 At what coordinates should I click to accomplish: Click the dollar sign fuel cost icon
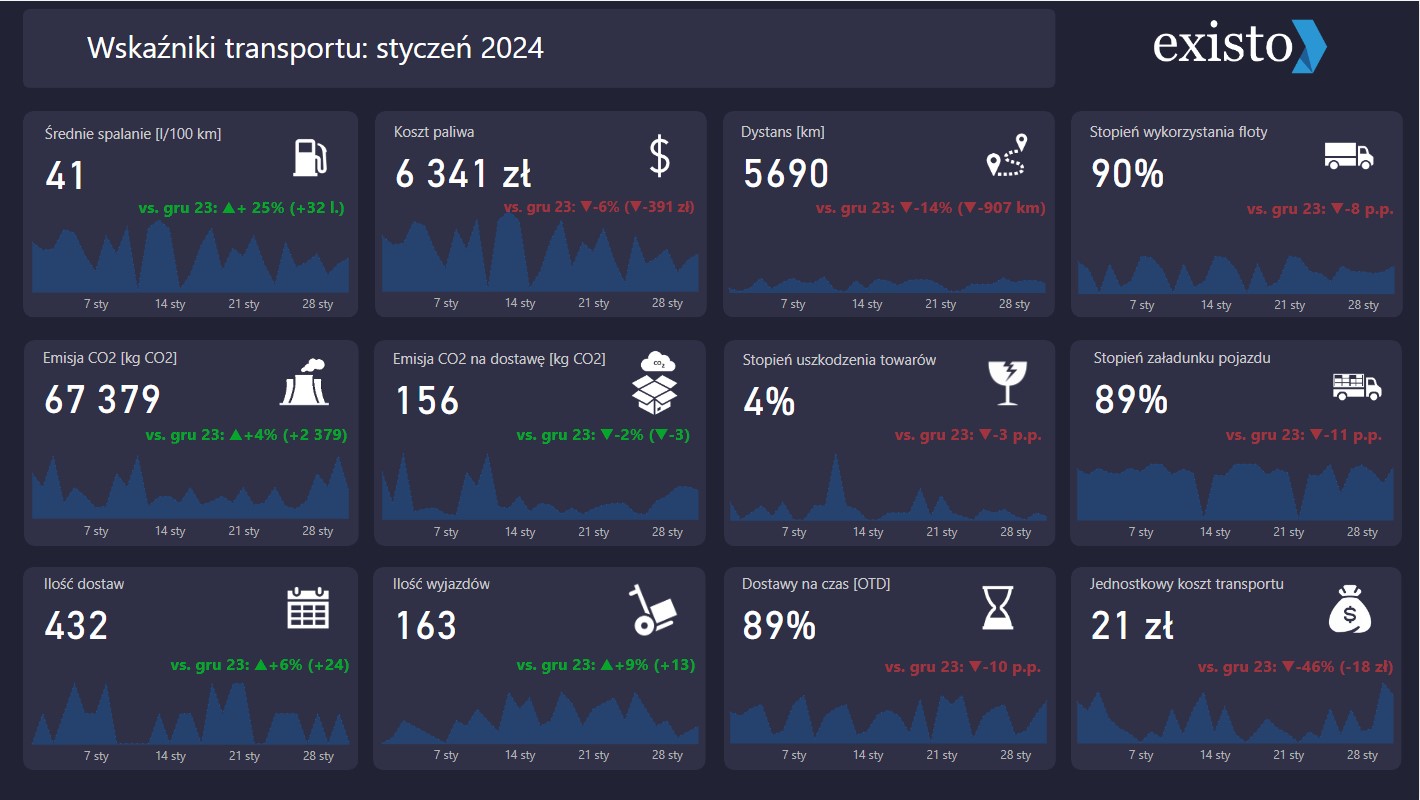pyautogui.click(x=659, y=157)
